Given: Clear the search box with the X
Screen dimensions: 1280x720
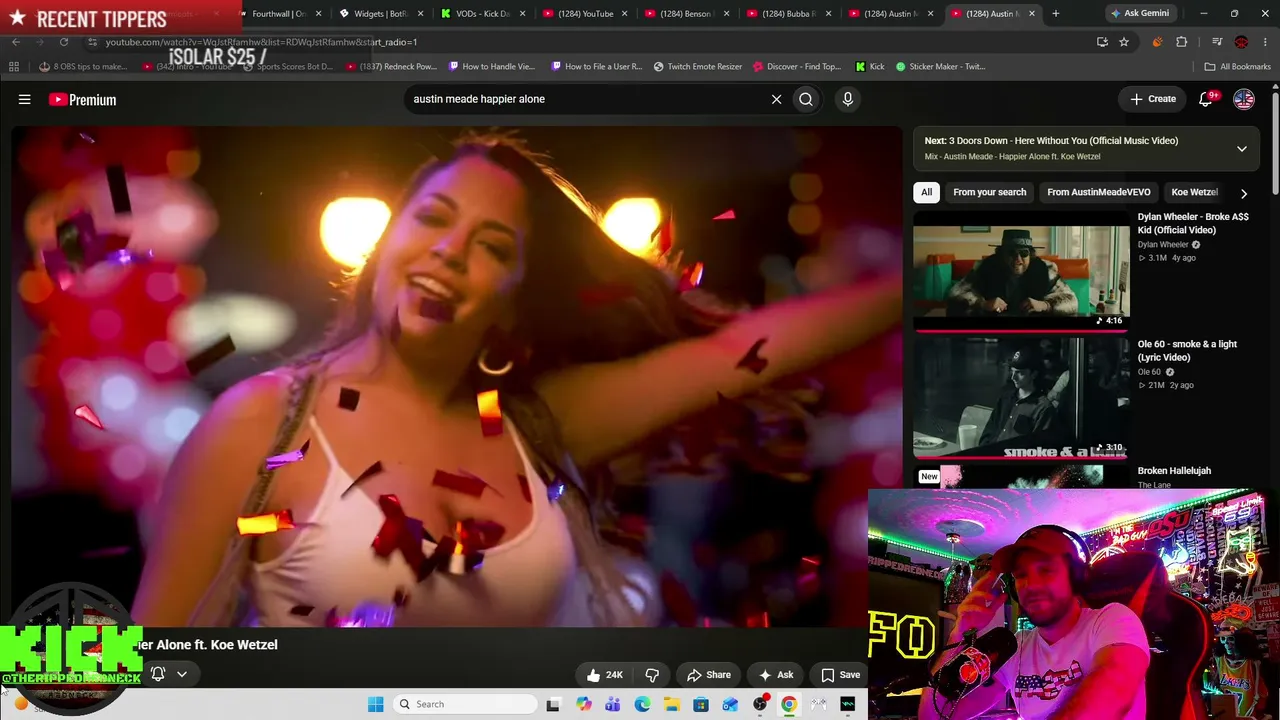Looking at the screenshot, I should [x=776, y=99].
